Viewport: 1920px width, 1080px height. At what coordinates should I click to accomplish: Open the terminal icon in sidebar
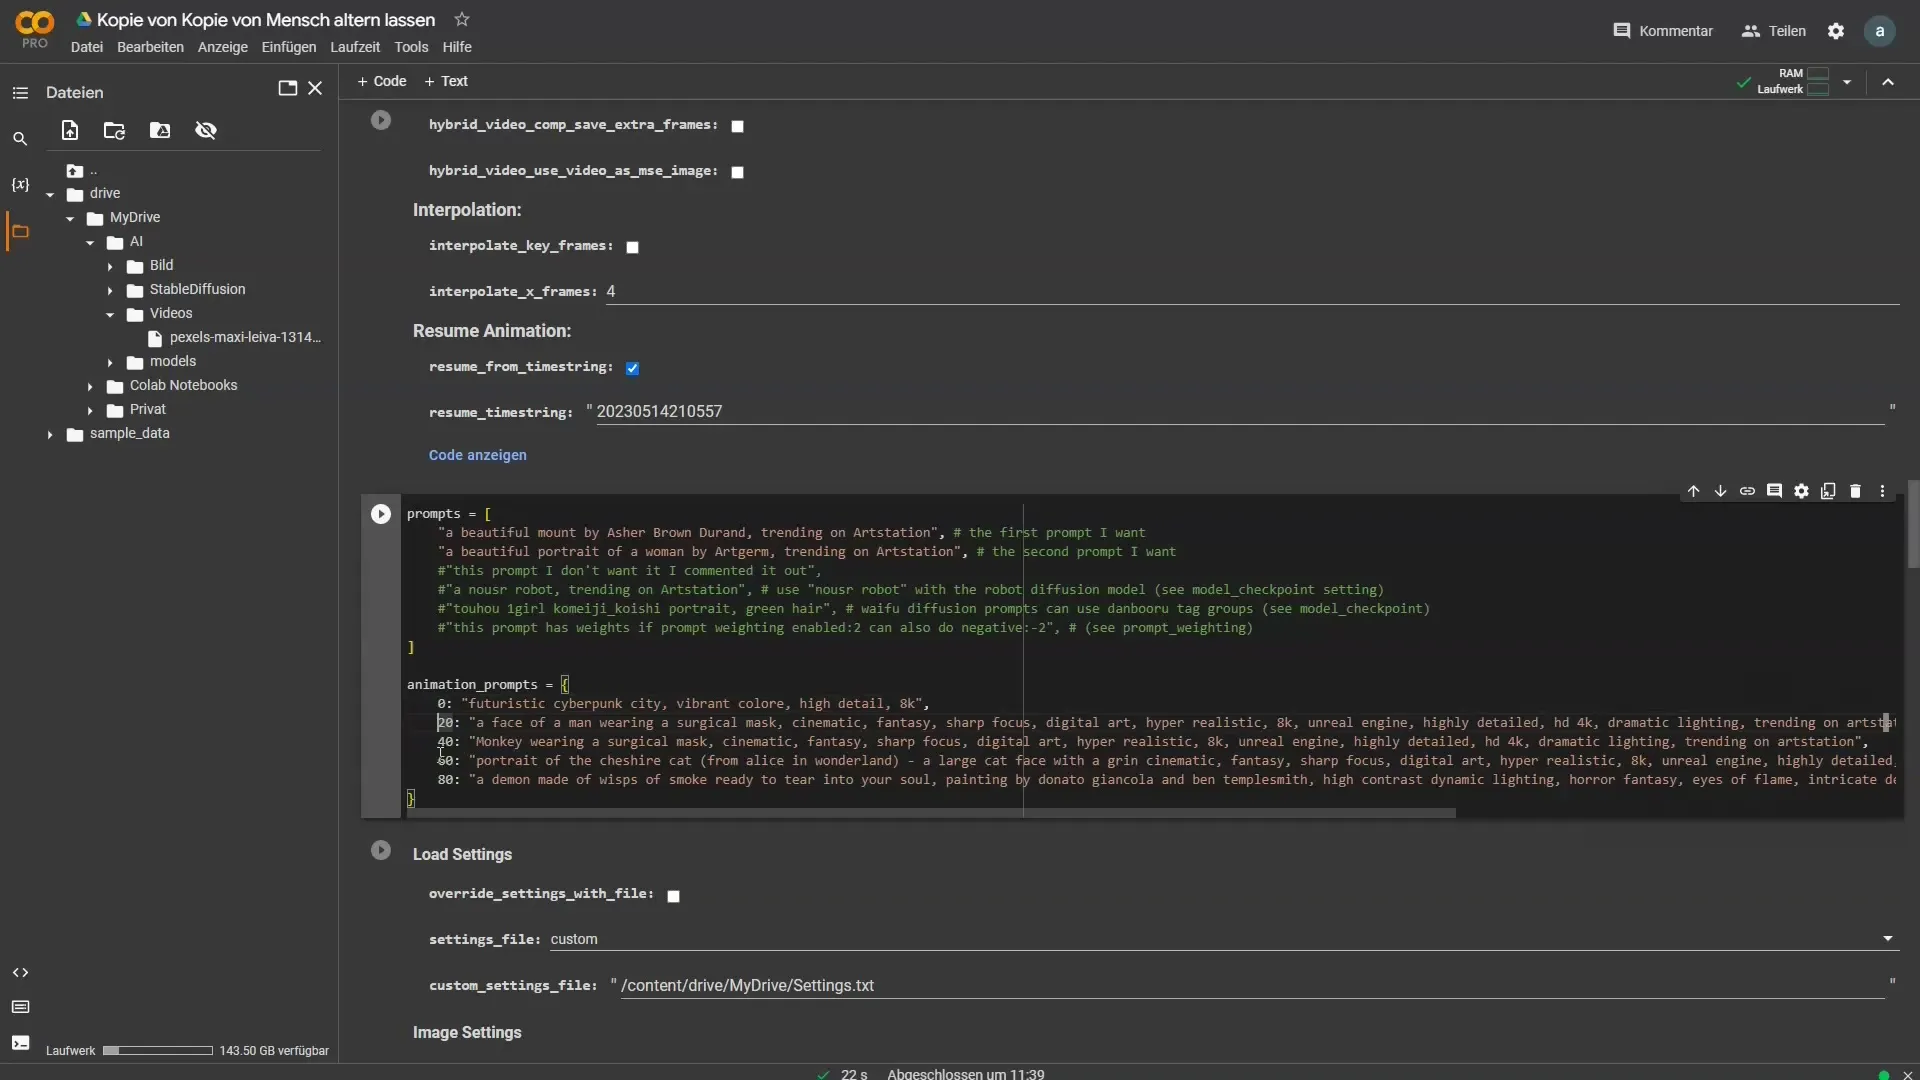tap(20, 1043)
